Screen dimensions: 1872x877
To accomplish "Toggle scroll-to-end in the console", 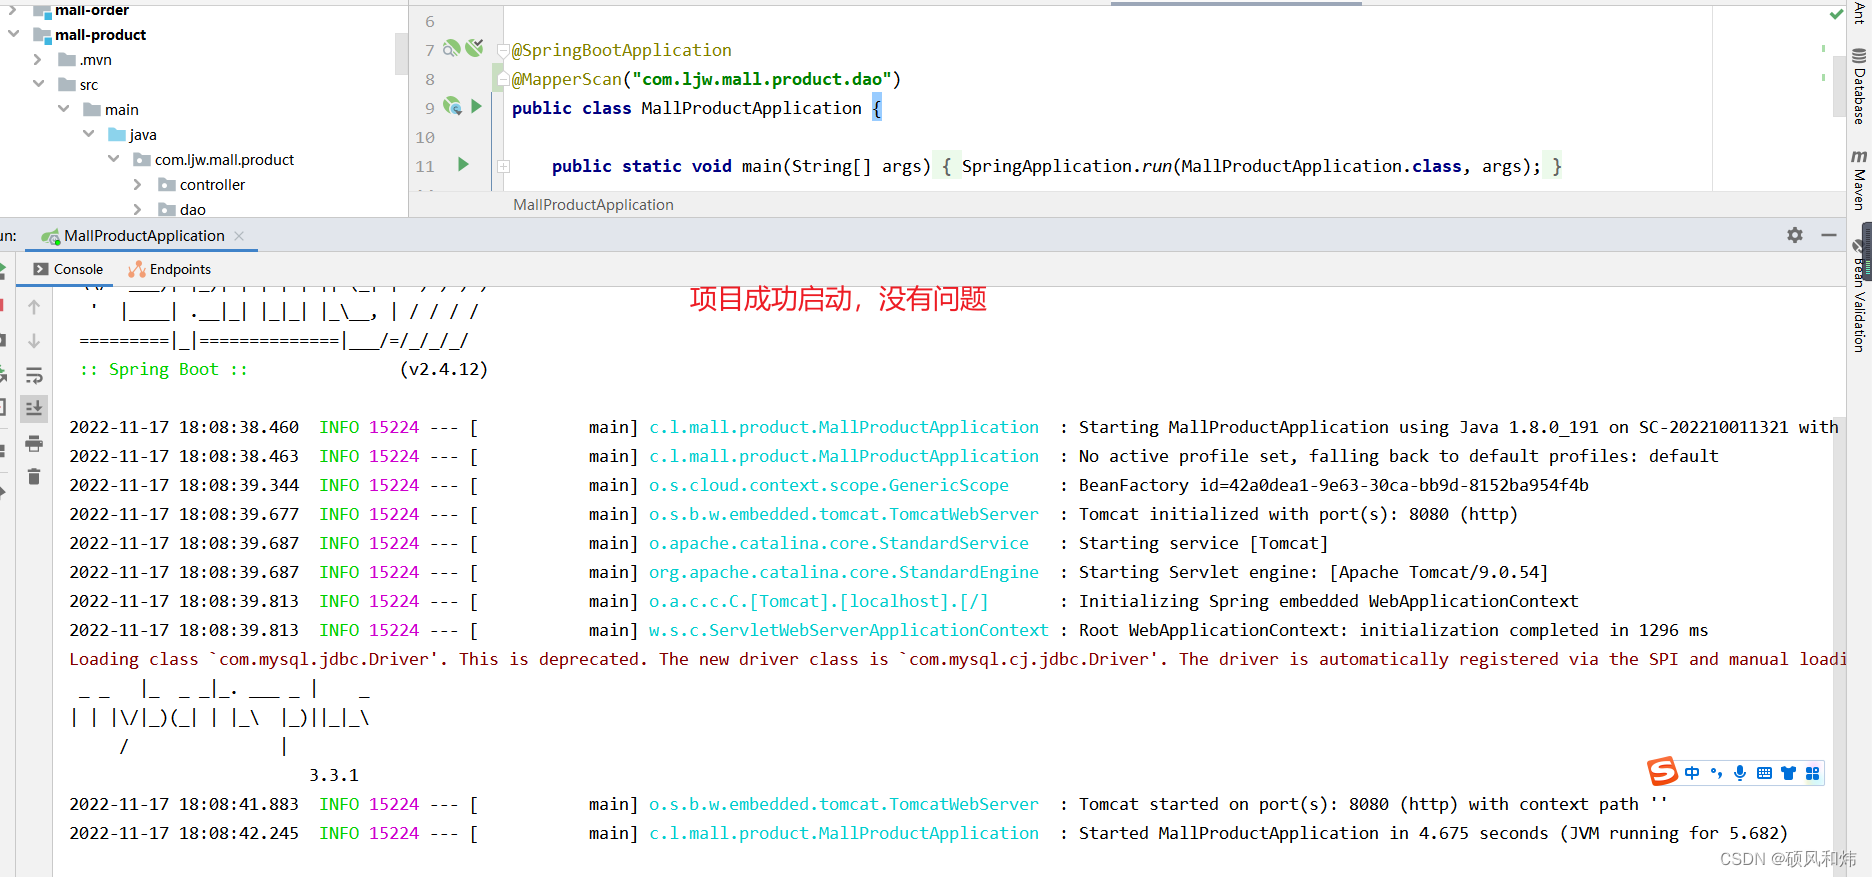I will pyautogui.click(x=34, y=408).
